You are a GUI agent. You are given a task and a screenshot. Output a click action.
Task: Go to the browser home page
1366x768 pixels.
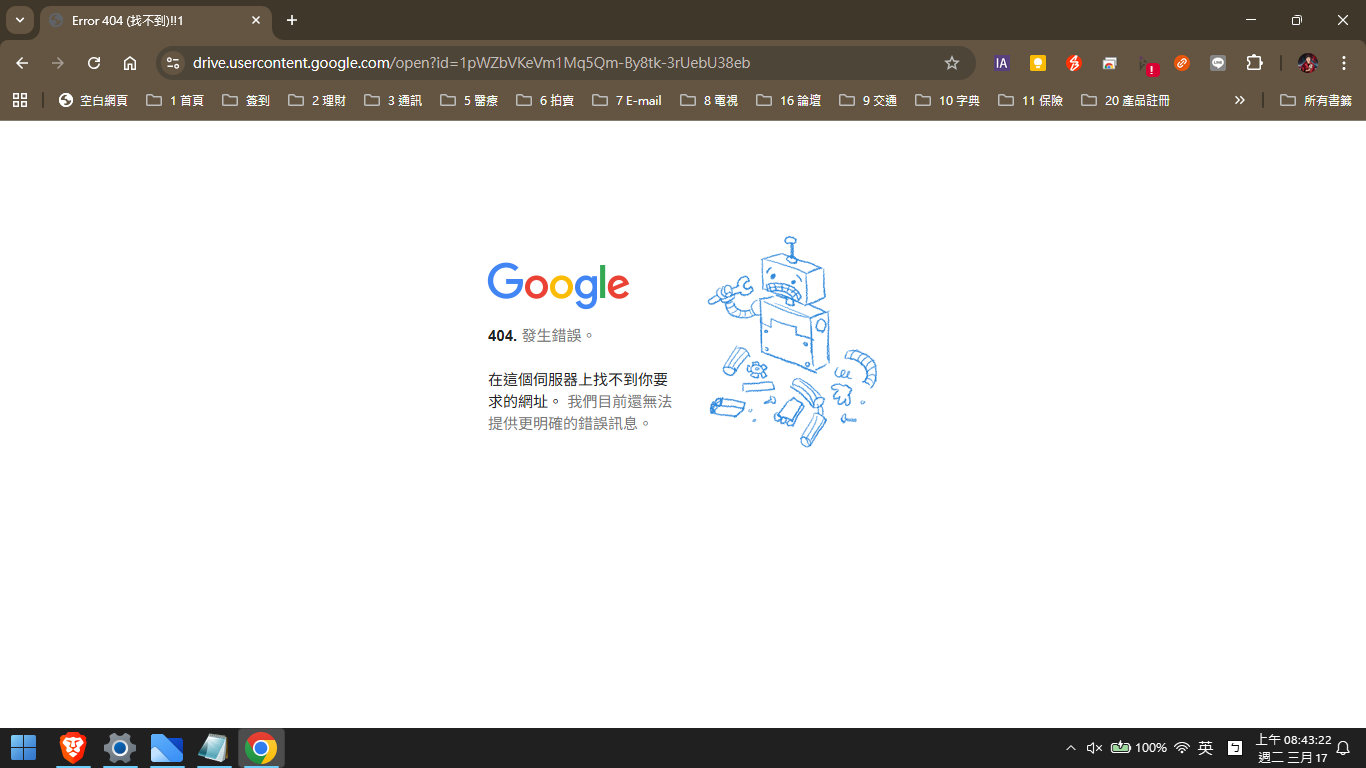point(130,63)
